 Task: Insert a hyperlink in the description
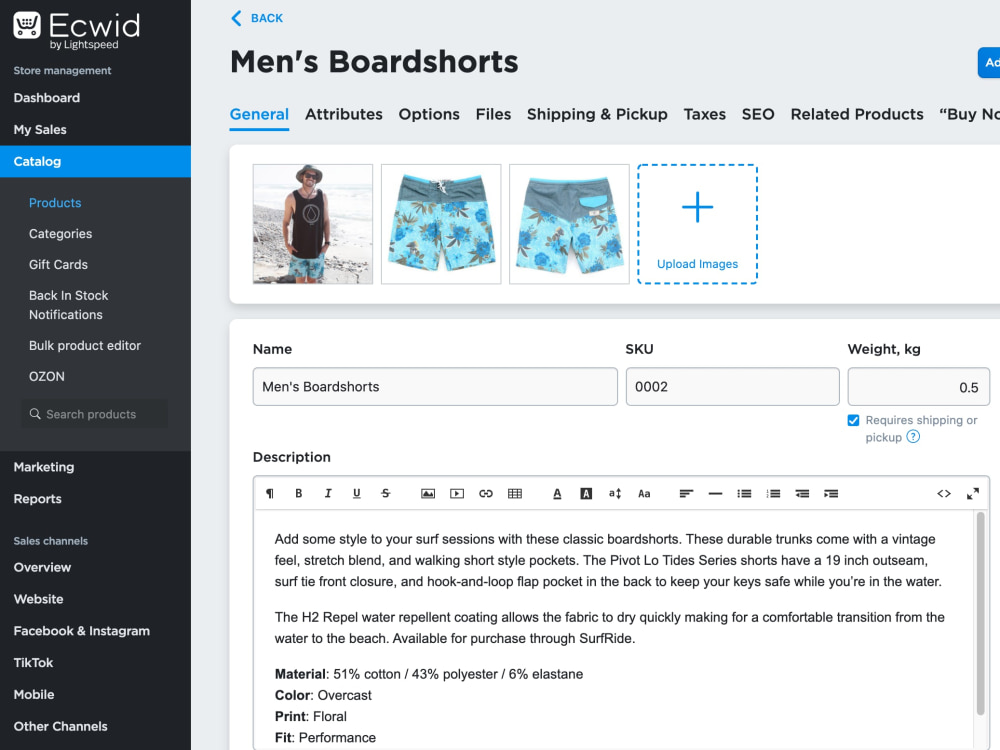click(x=486, y=494)
